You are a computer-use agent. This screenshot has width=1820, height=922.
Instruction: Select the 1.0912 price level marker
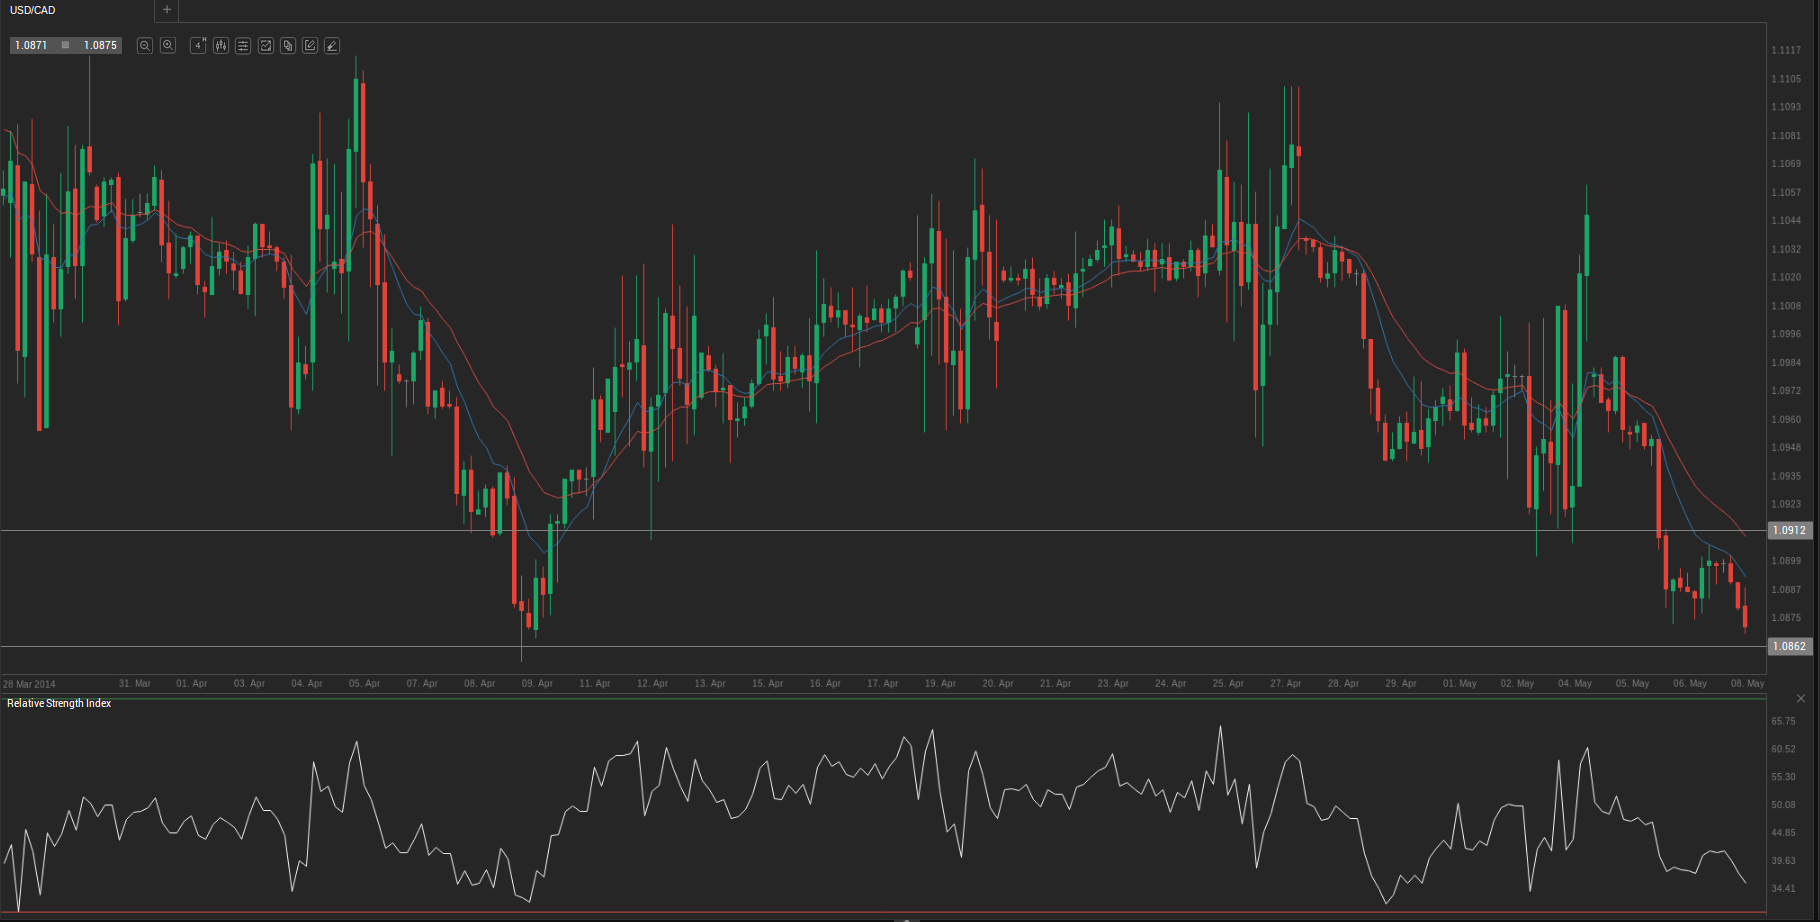[x=1789, y=531]
